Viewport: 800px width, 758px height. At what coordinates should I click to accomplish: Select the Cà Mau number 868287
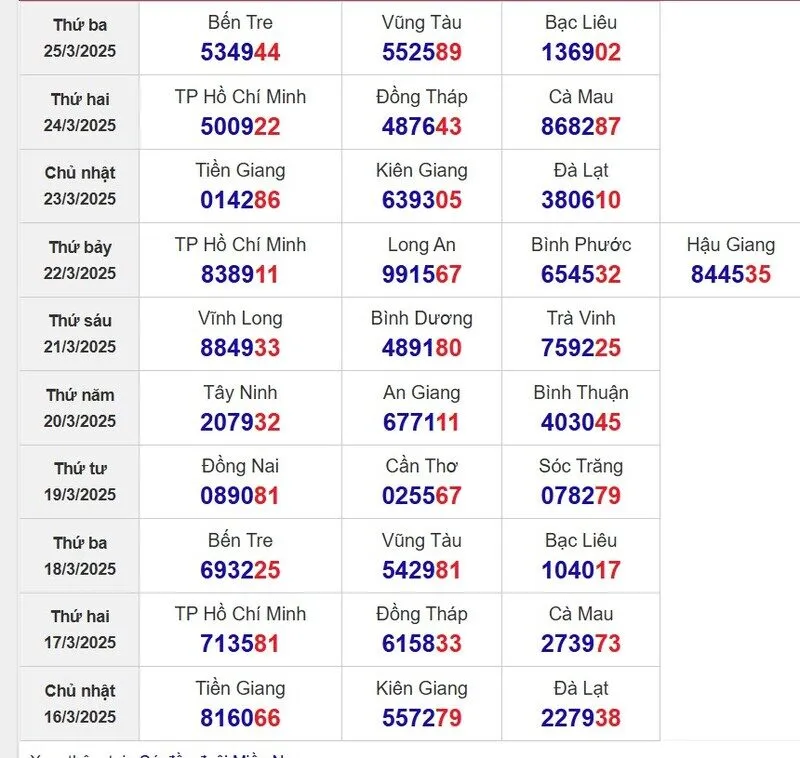[581, 126]
